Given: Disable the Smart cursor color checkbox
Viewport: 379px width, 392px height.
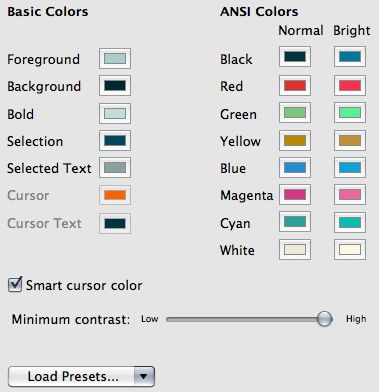Looking at the screenshot, I should point(15,285).
